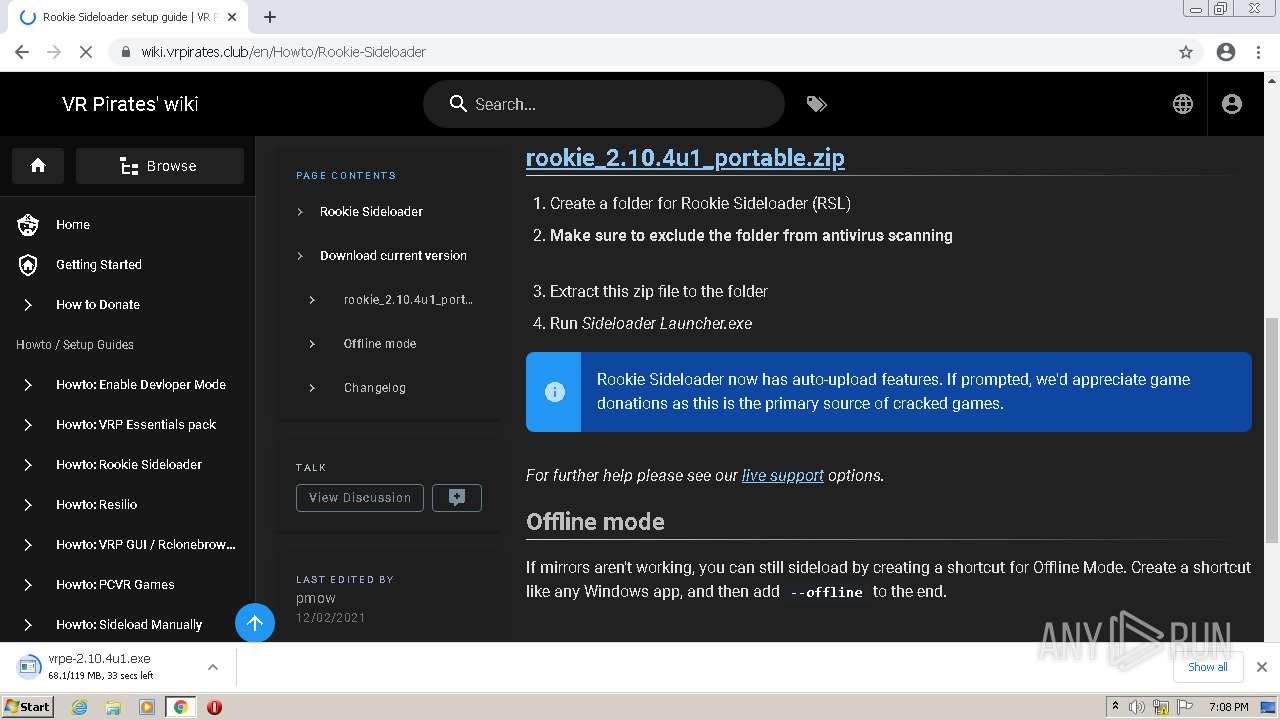Open Internet Explorer from taskbar
1280x720 pixels.
coord(79,707)
